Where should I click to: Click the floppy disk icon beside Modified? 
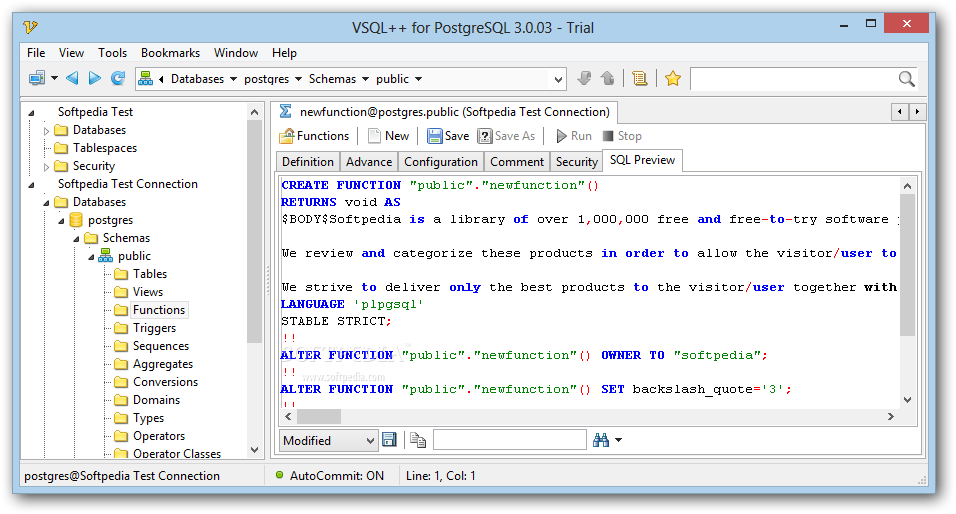(x=389, y=440)
